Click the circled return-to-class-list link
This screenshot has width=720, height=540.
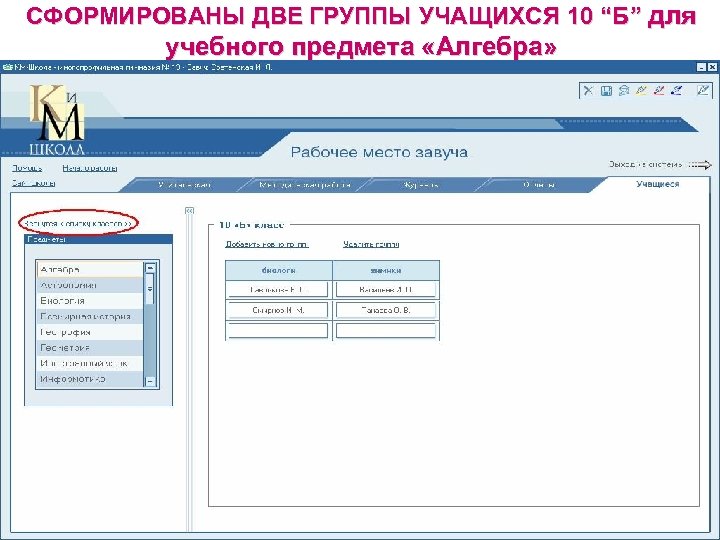(79, 224)
